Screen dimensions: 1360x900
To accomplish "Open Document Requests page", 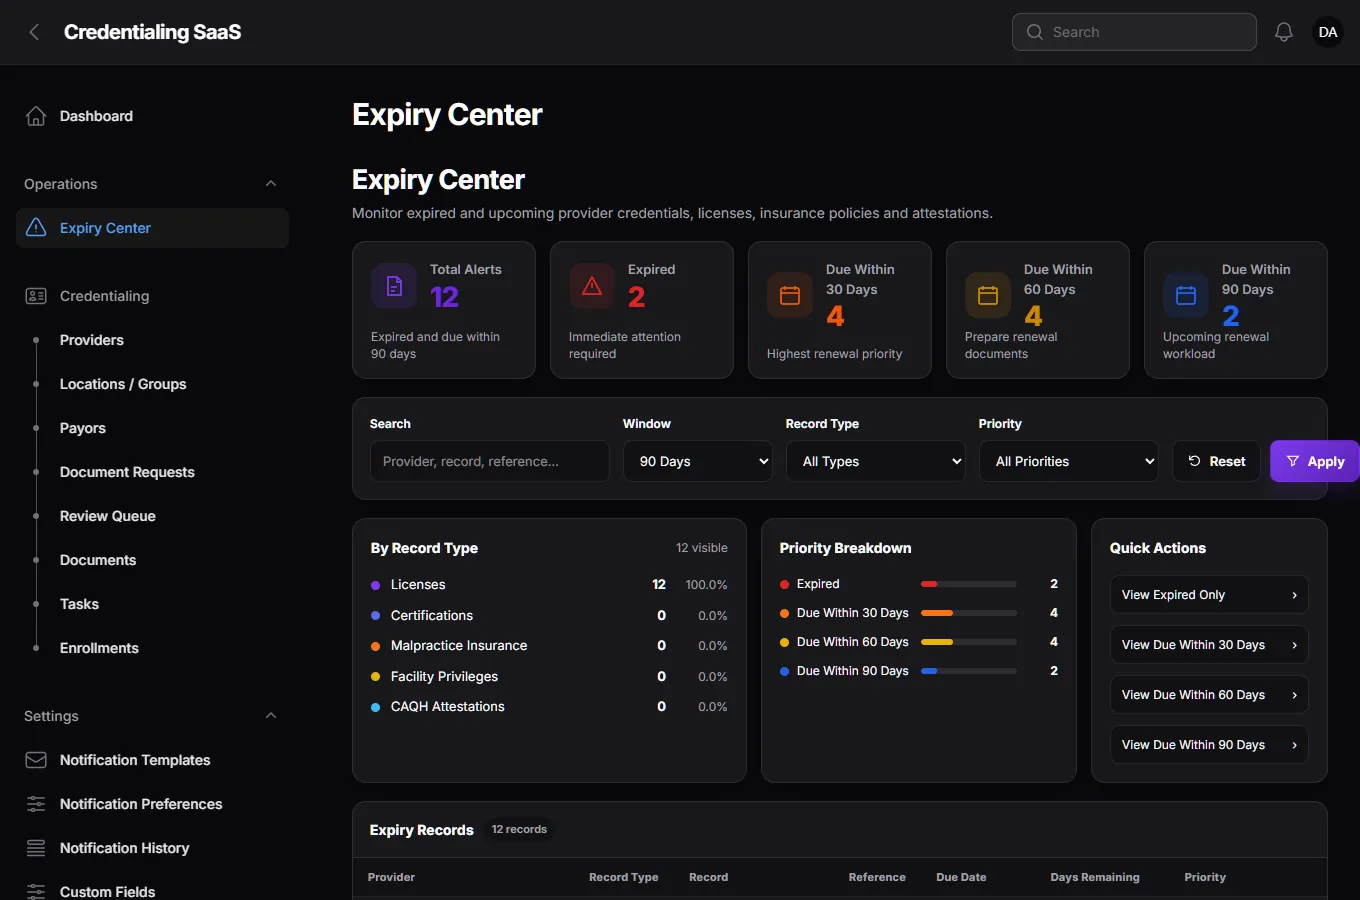I will pyautogui.click(x=127, y=472).
